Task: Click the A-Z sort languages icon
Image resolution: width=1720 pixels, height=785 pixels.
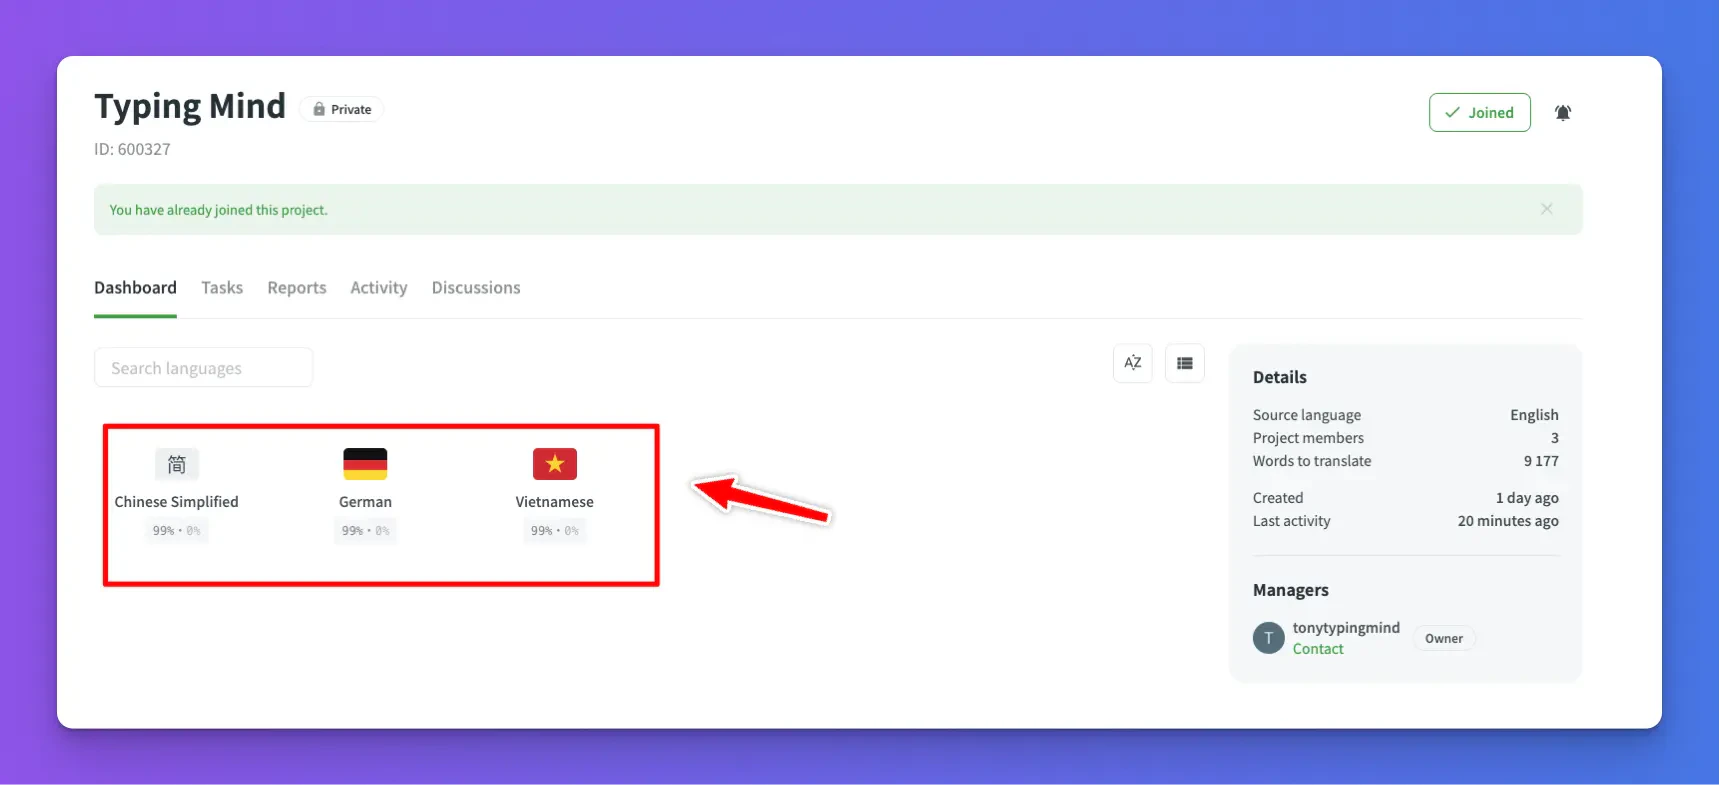Action: pyautogui.click(x=1133, y=363)
